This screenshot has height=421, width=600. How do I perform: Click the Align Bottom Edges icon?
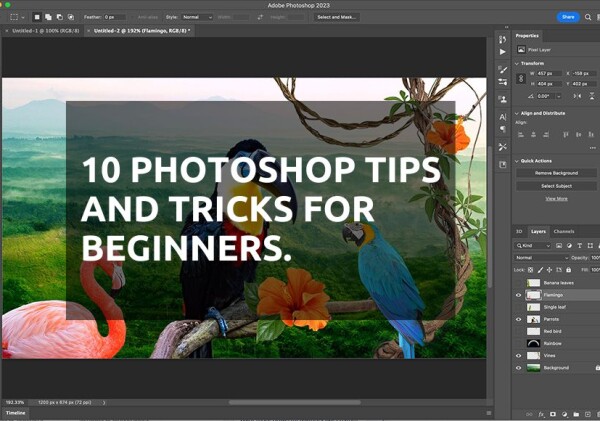[x=591, y=134]
